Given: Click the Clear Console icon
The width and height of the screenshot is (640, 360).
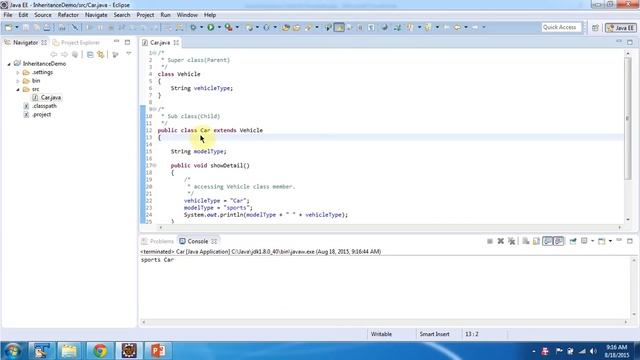Looking at the screenshot, I should pos(526,241).
